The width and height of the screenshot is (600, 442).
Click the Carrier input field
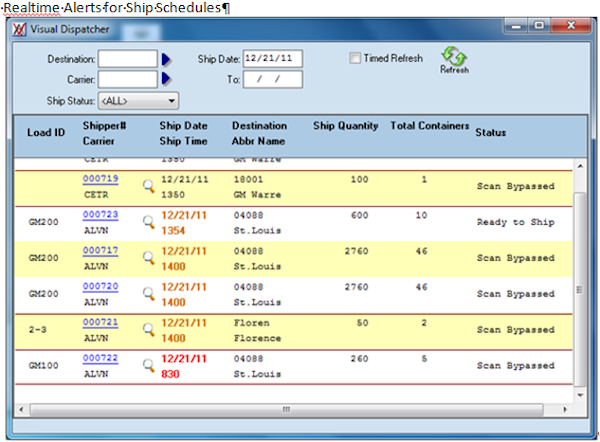coord(127,79)
